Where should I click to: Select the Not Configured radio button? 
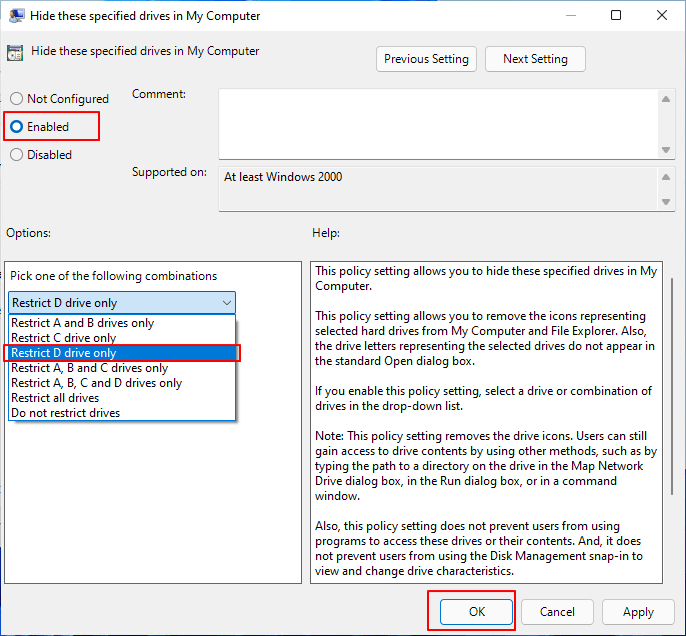click(x=16, y=99)
